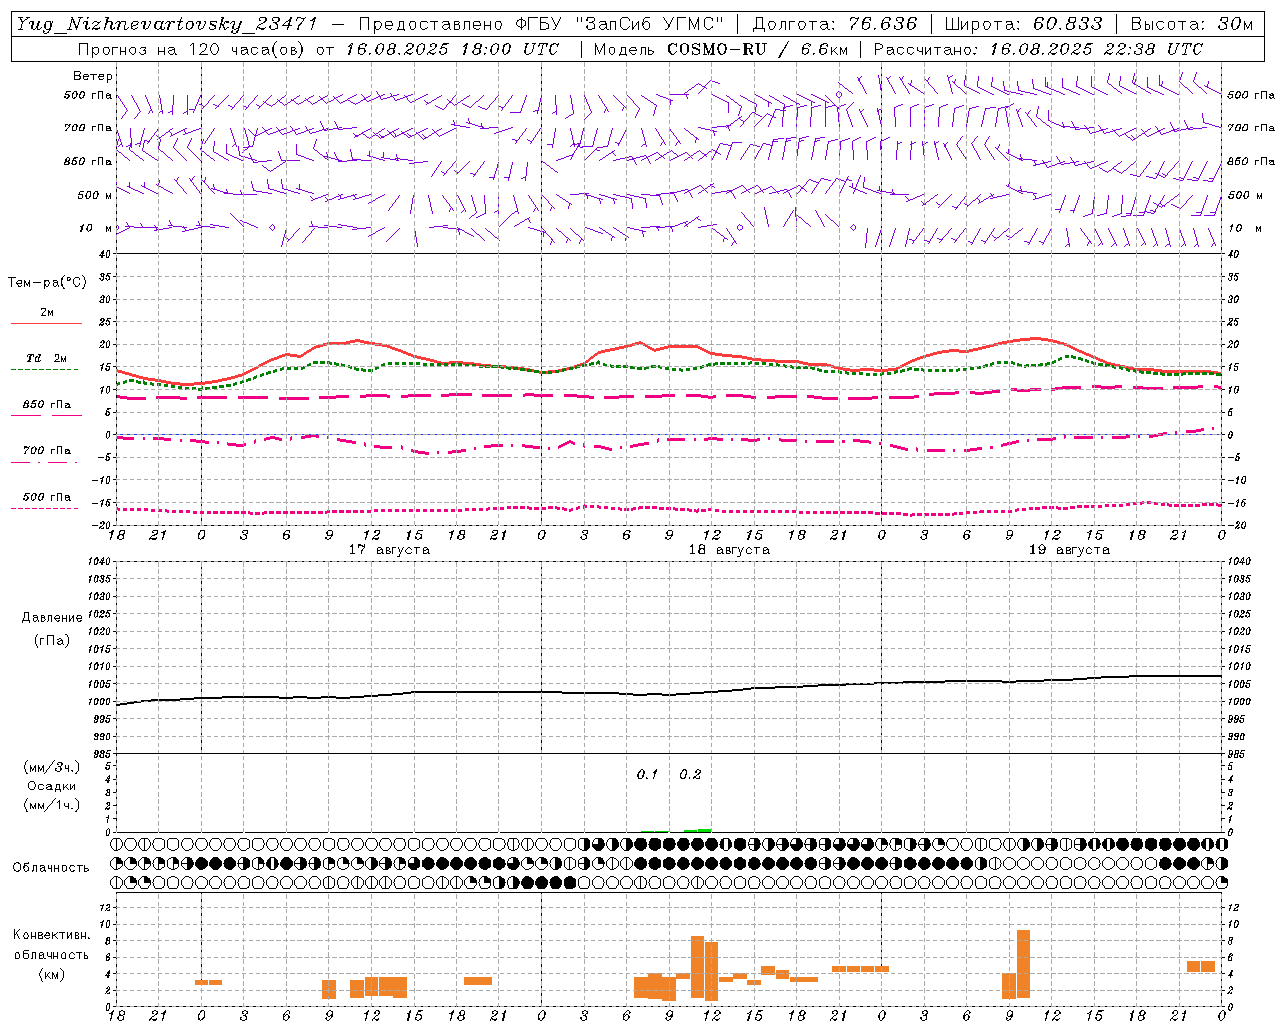Click the 19 августа date label

point(1069,550)
